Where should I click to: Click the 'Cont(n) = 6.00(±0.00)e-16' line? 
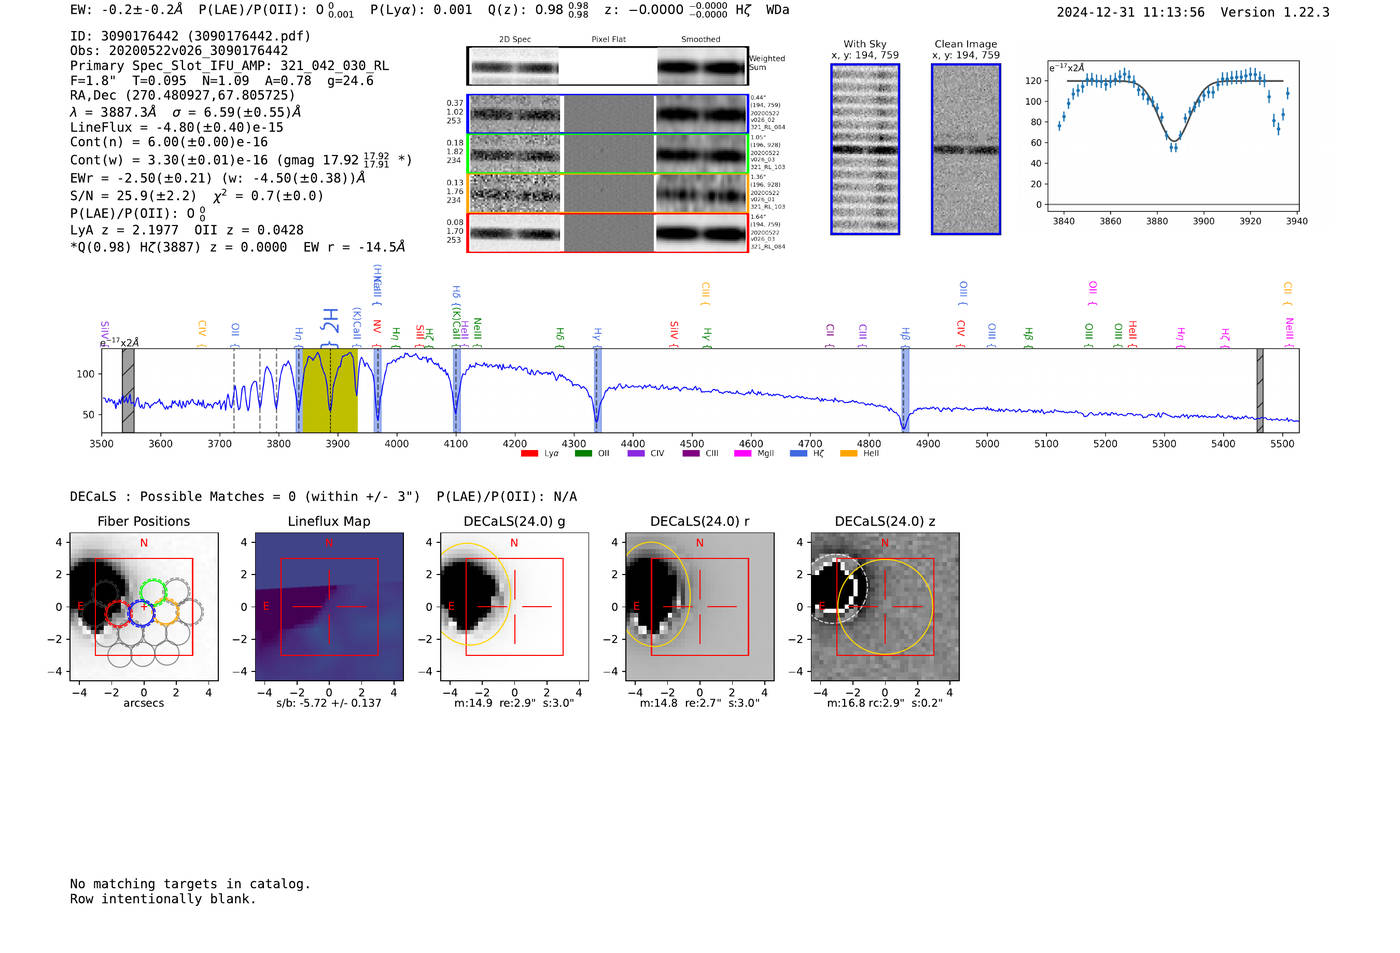[x=169, y=142]
